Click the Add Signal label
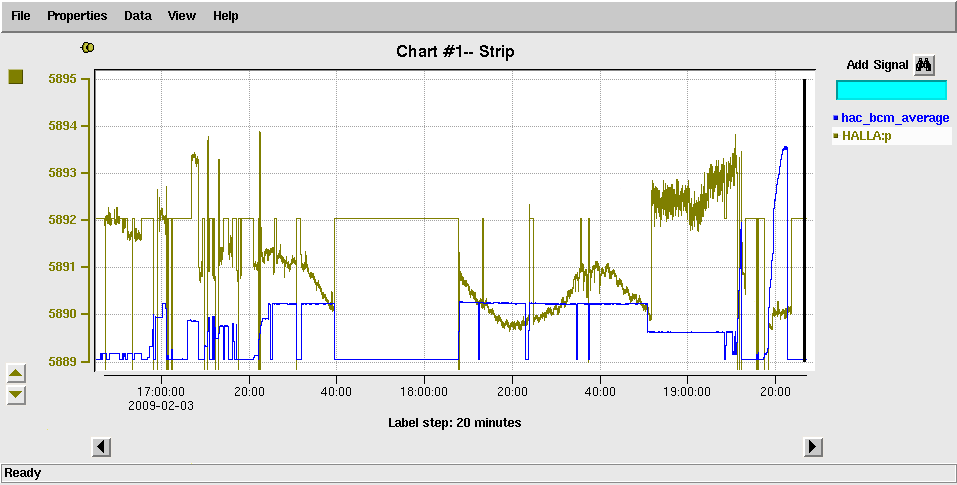Image resolution: width=957 pixels, height=485 pixels. (x=877, y=65)
